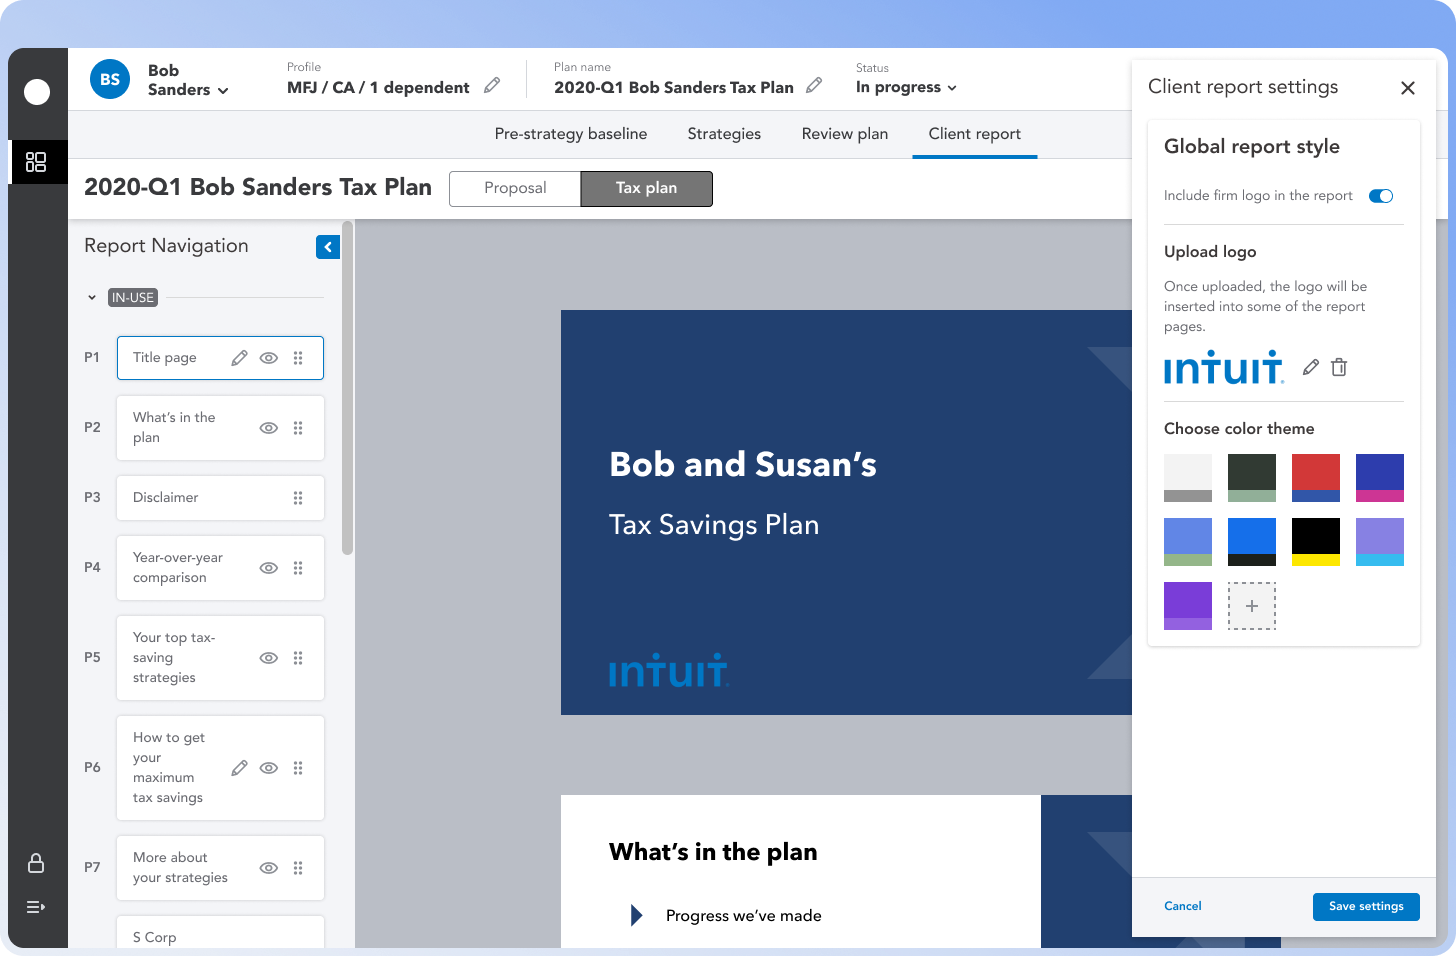Click the 2020-Q1 Bob Sanders Tax Plan name
This screenshot has height=956, width=1456.
[674, 87]
